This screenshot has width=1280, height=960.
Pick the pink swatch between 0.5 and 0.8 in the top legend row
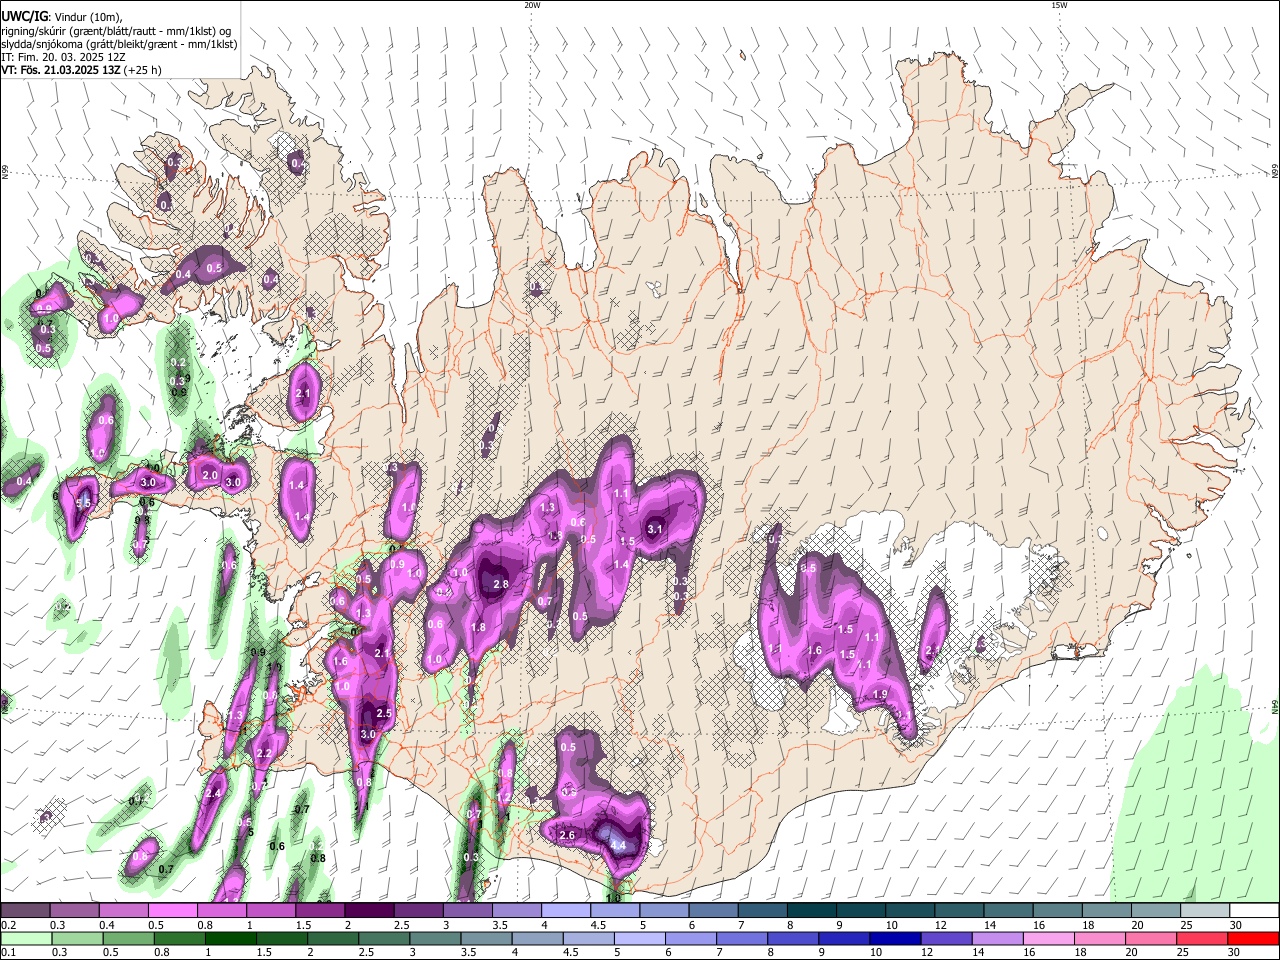point(172,911)
